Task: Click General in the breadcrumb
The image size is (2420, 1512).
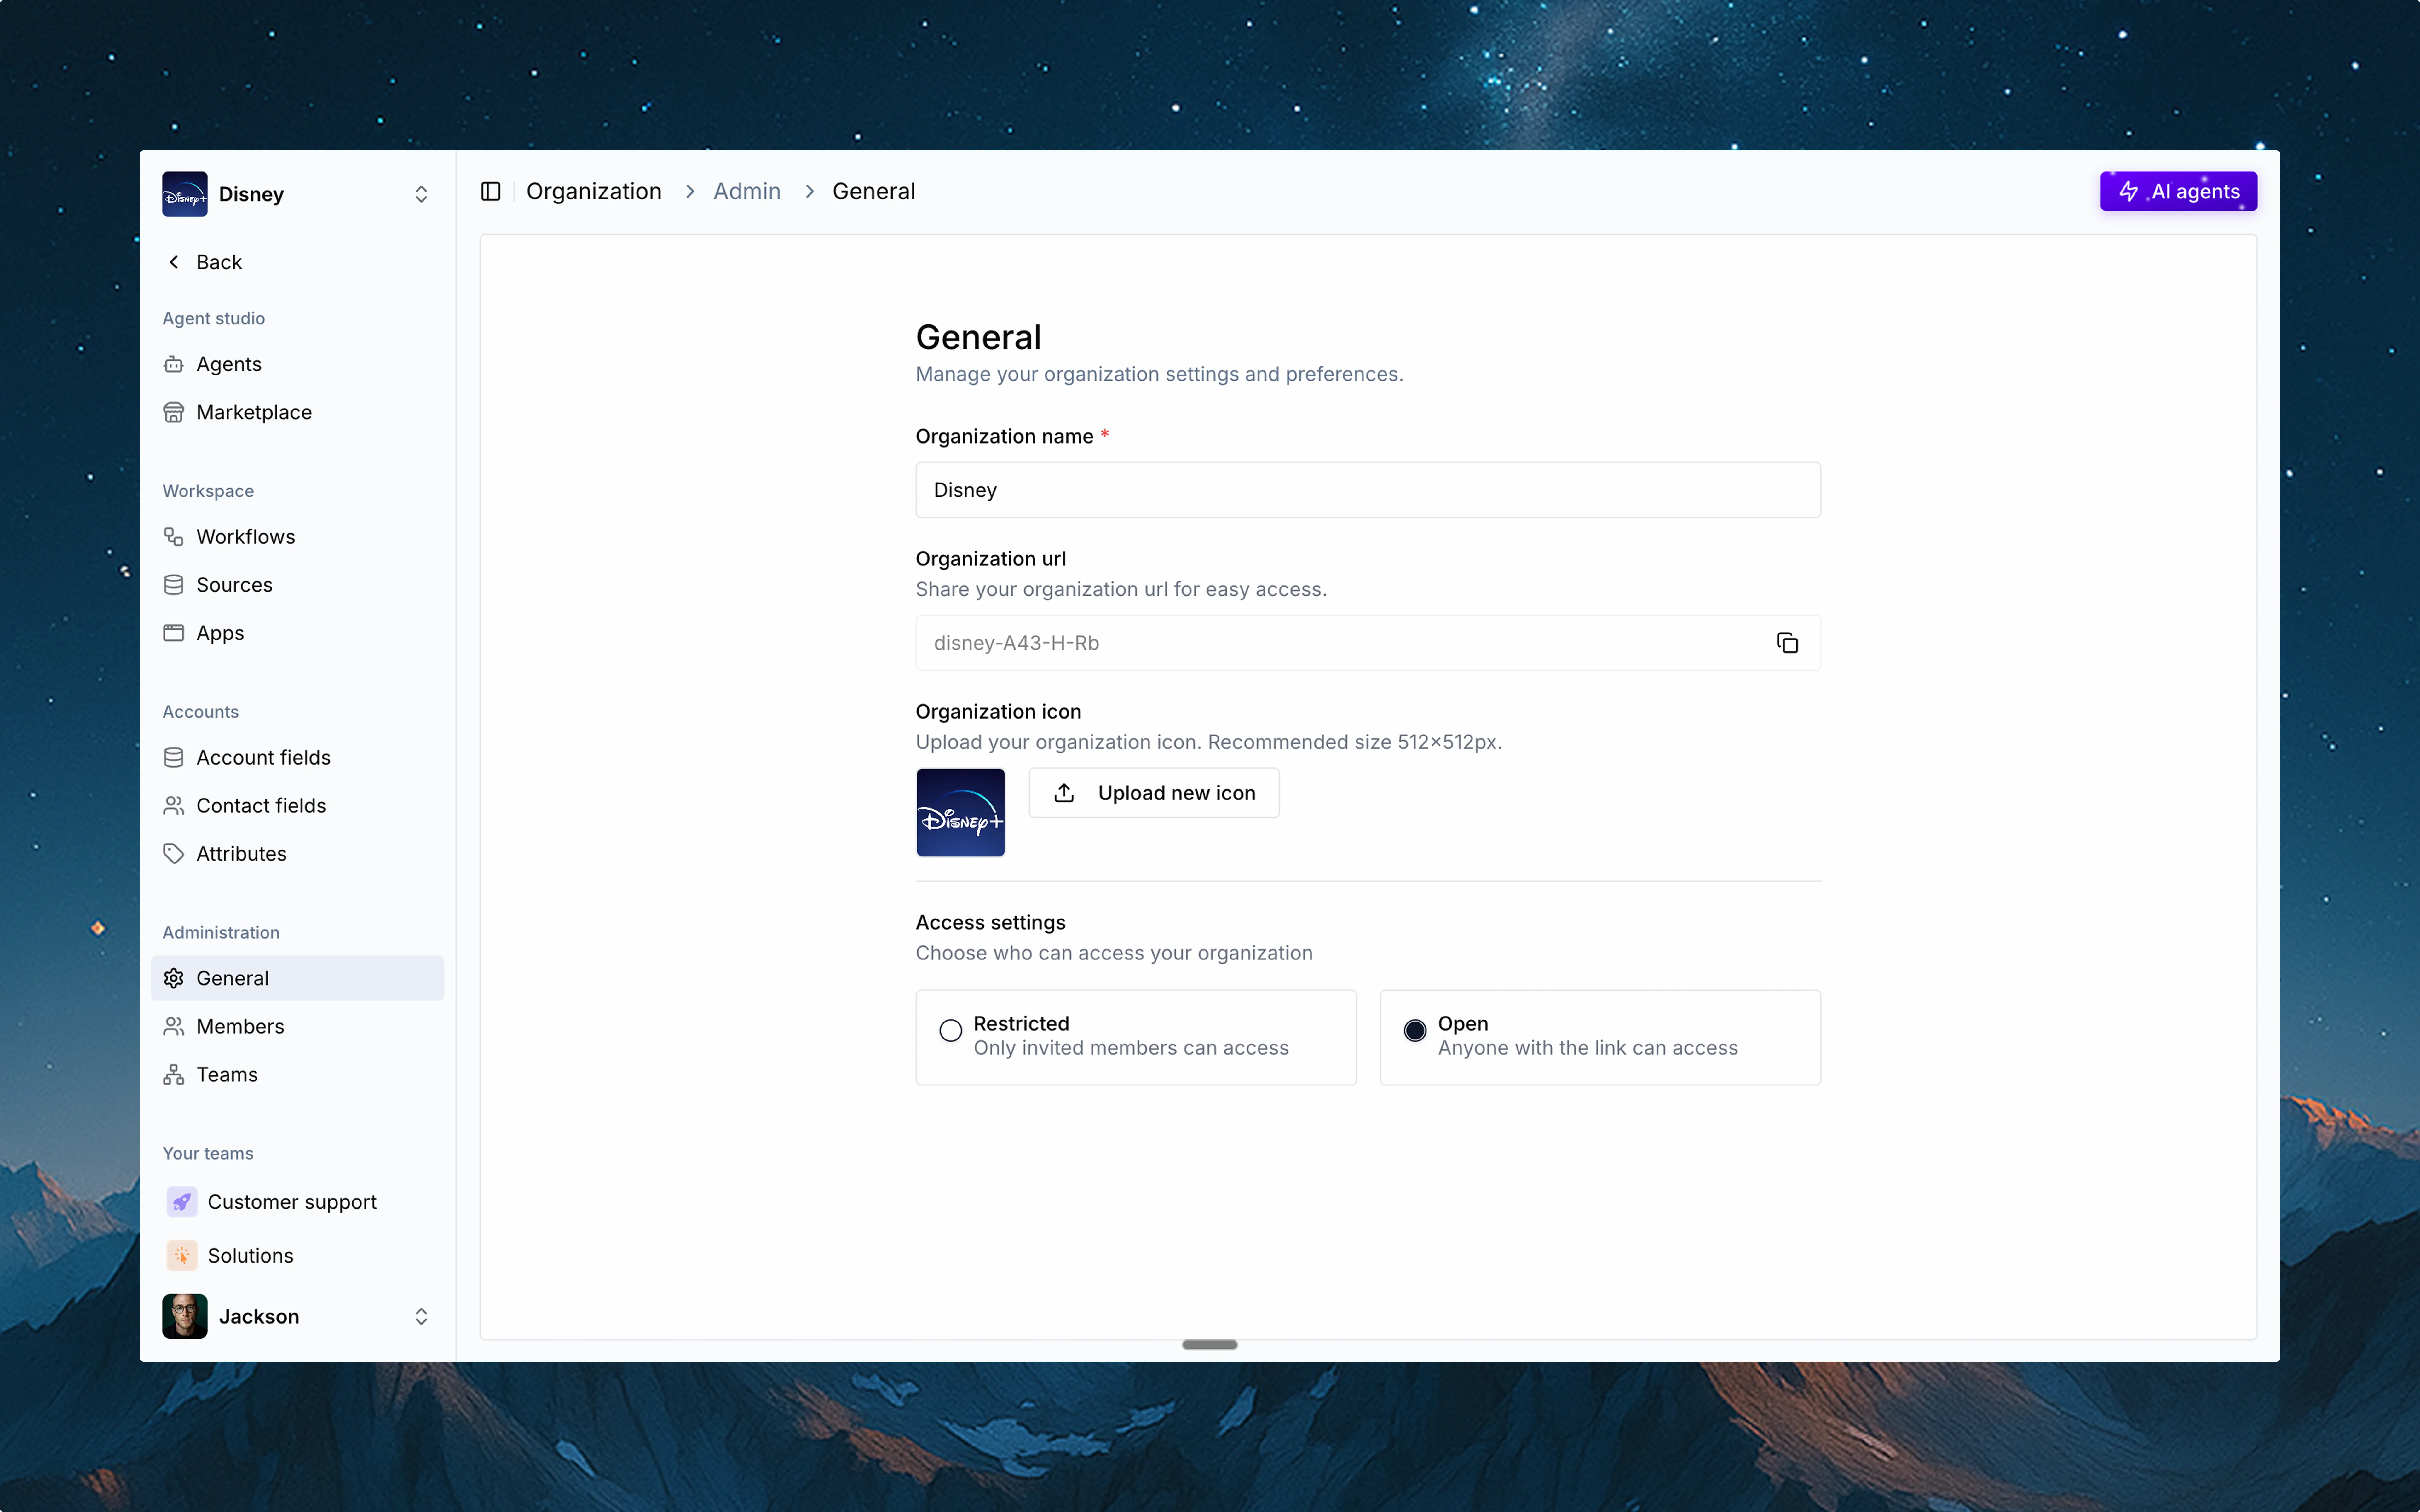Action: [x=874, y=191]
